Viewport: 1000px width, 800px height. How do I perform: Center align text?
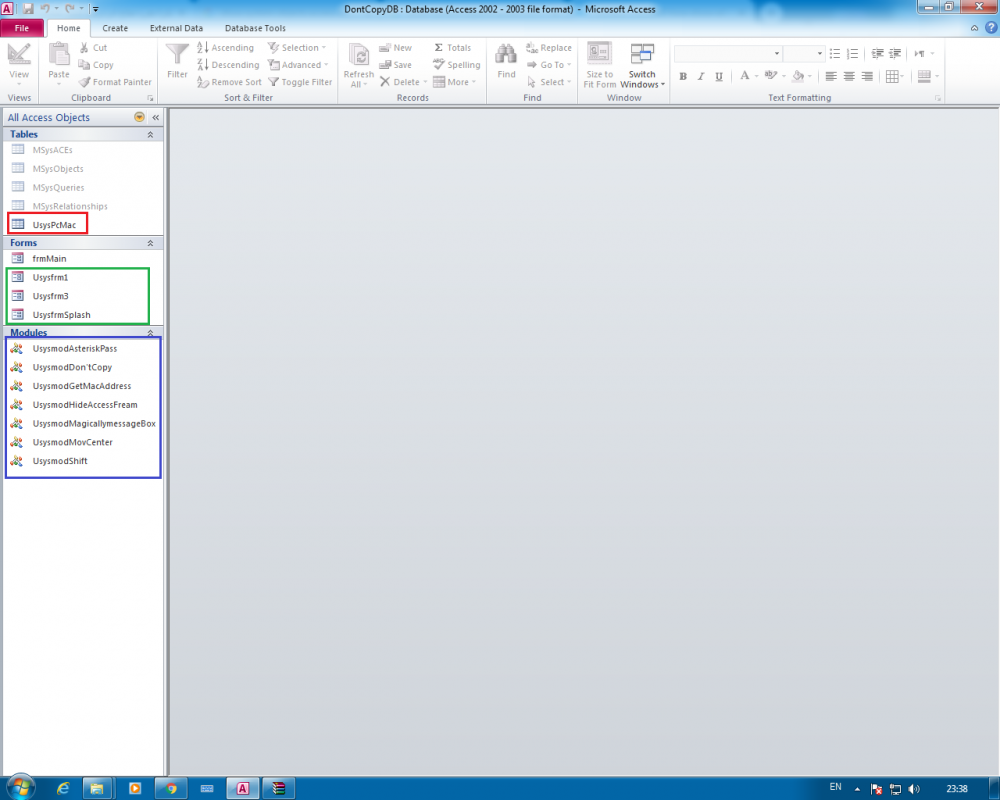point(849,77)
